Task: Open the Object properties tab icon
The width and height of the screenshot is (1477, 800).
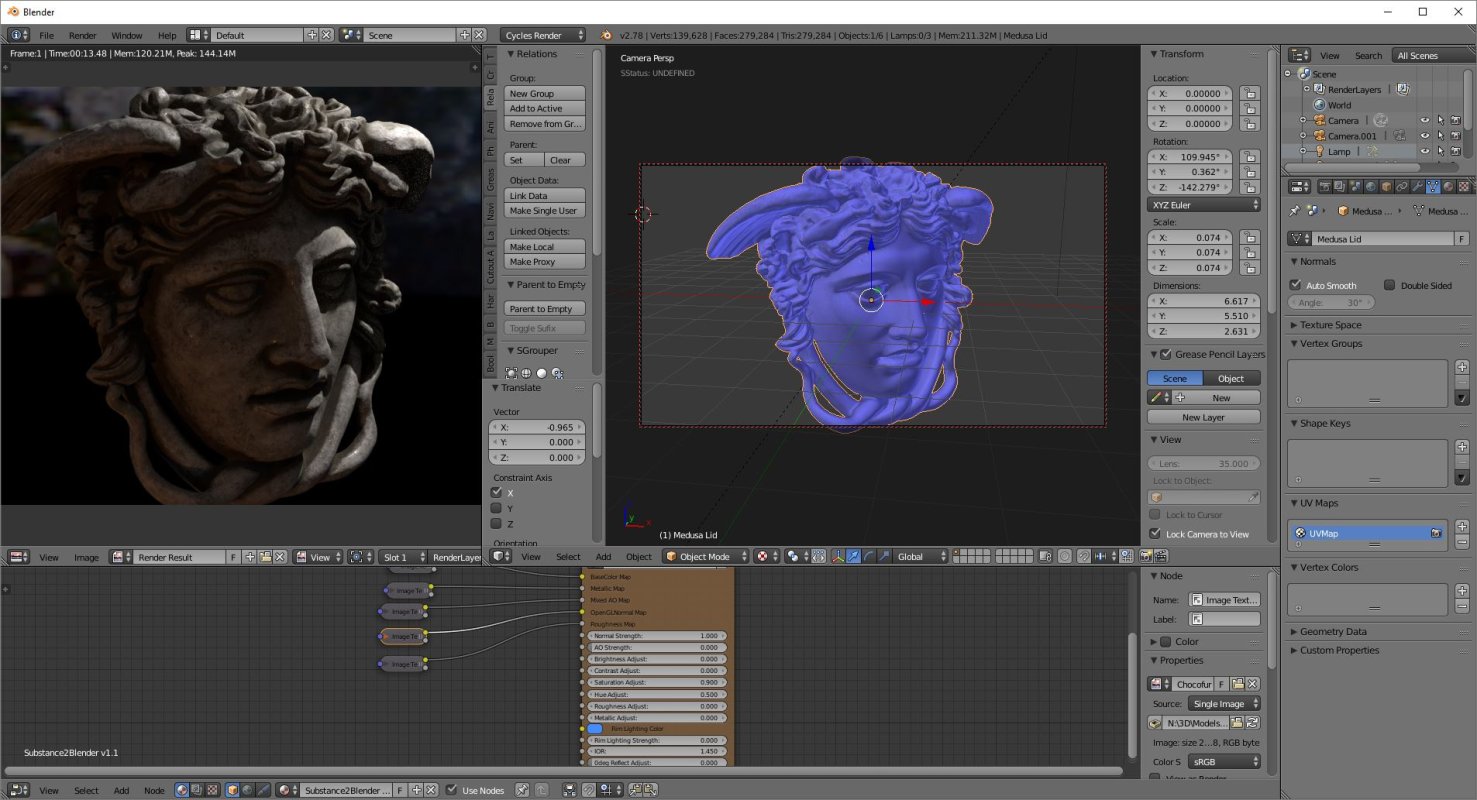Action: [1386, 186]
